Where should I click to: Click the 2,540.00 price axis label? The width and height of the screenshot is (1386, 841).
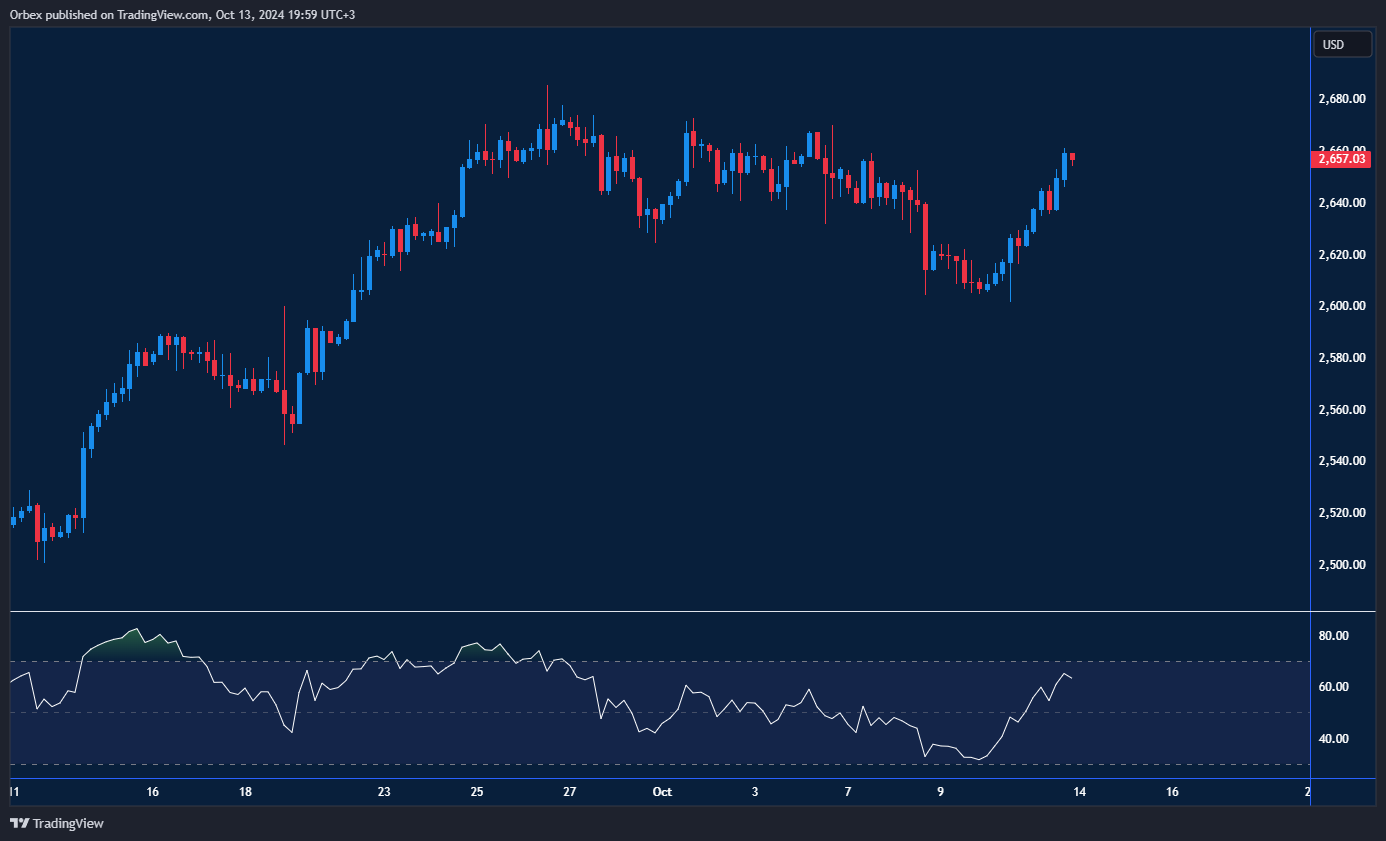(1342, 461)
